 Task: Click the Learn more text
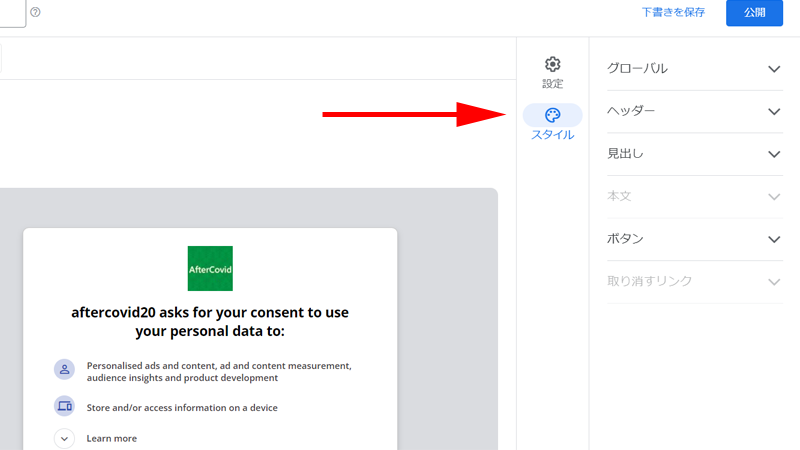point(112,438)
